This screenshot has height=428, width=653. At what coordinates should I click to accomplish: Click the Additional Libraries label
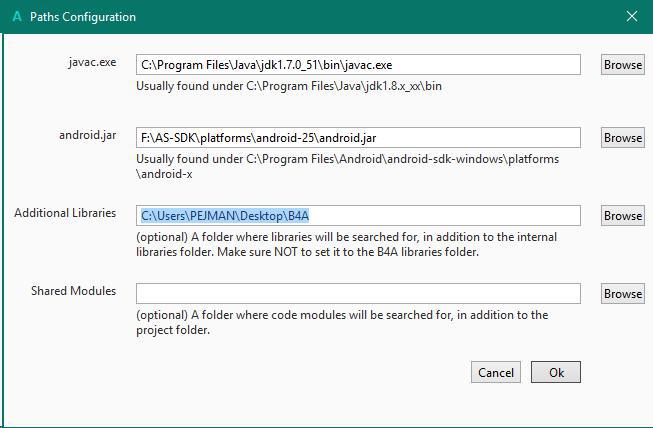pyautogui.click(x=65, y=213)
